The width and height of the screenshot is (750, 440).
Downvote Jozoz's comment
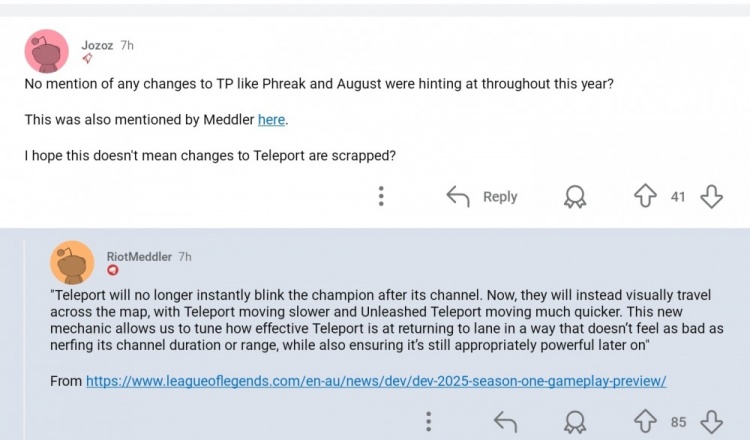point(711,196)
